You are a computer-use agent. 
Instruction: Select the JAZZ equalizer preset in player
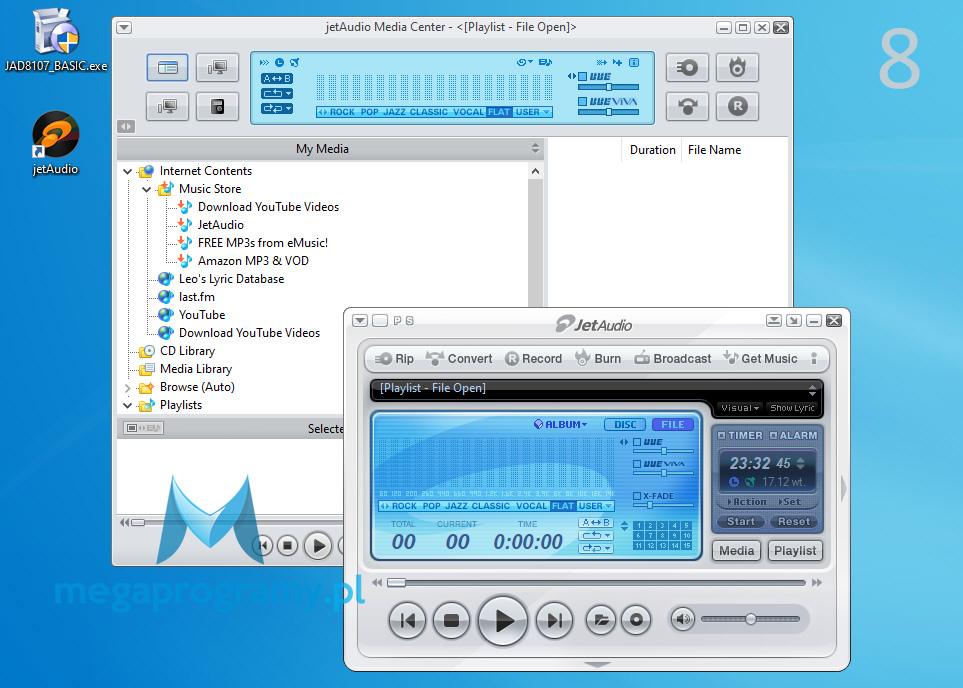click(x=456, y=506)
